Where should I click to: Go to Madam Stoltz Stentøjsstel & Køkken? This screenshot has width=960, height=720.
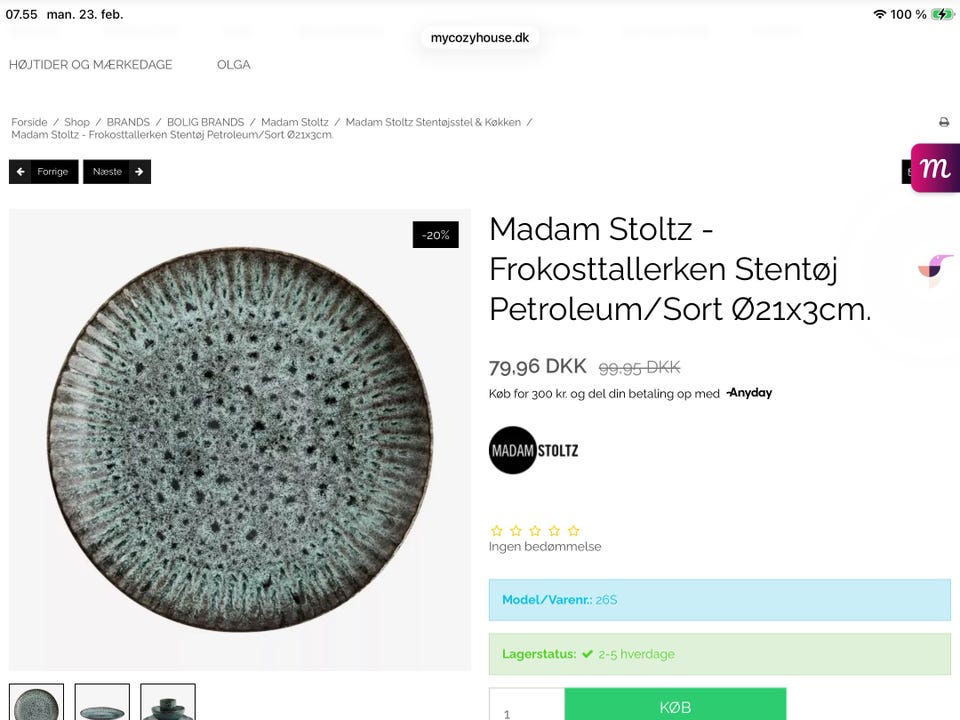click(433, 122)
